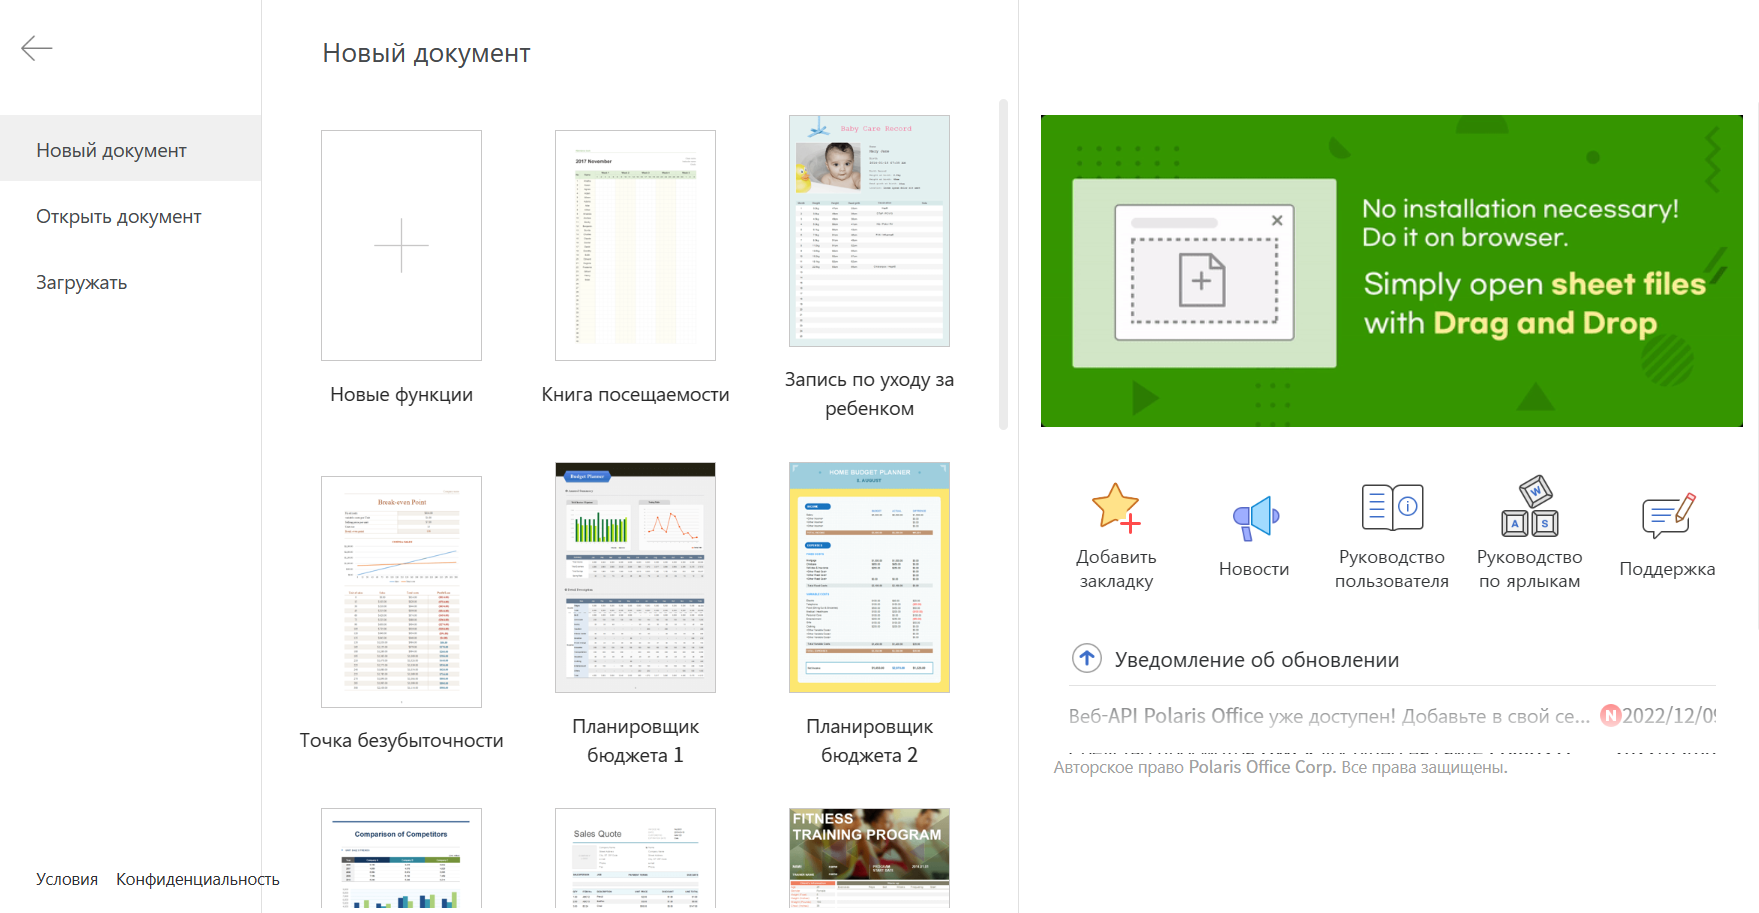
Task: Open the Планировщик бюджета 2 thumbnail
Action: click(x=869, y=577)
